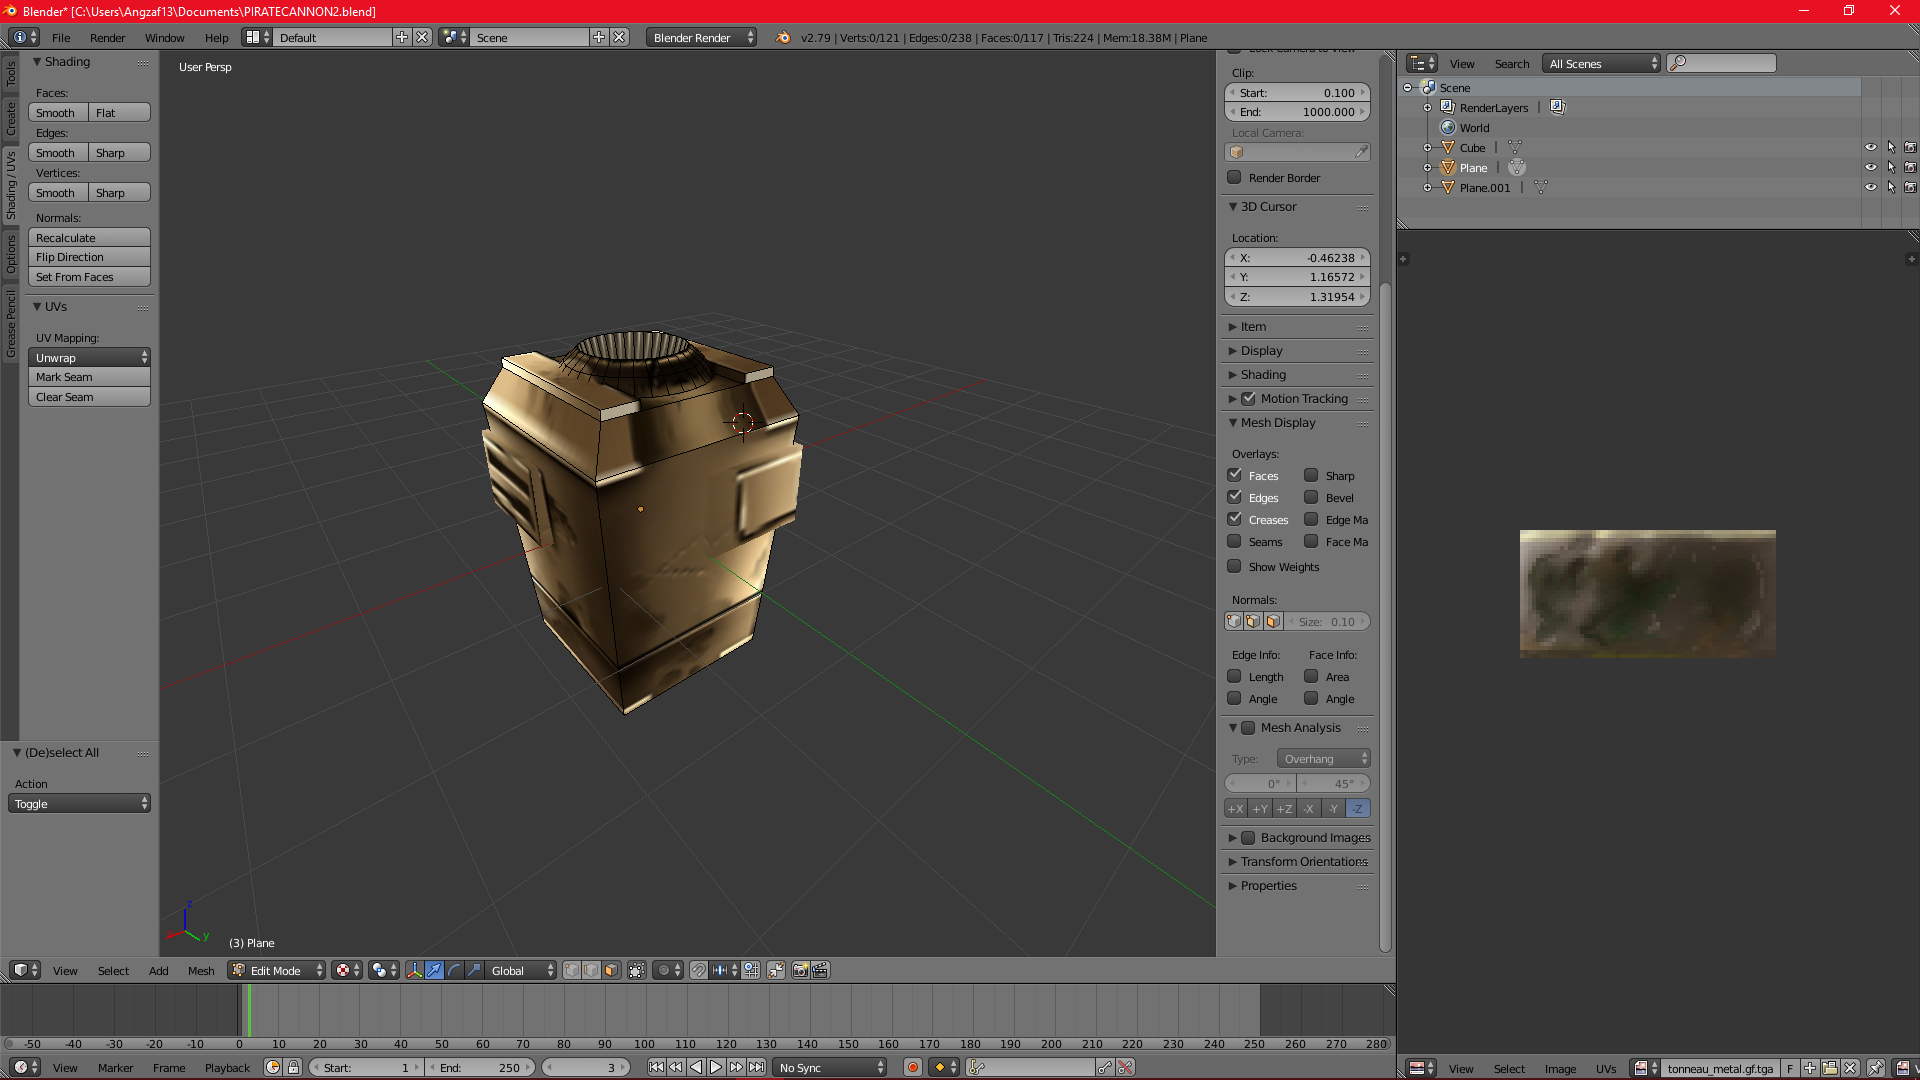Click the record keyframe button in timeline
Screen dimensions: 1920x1080
(x=912, y=1067)
